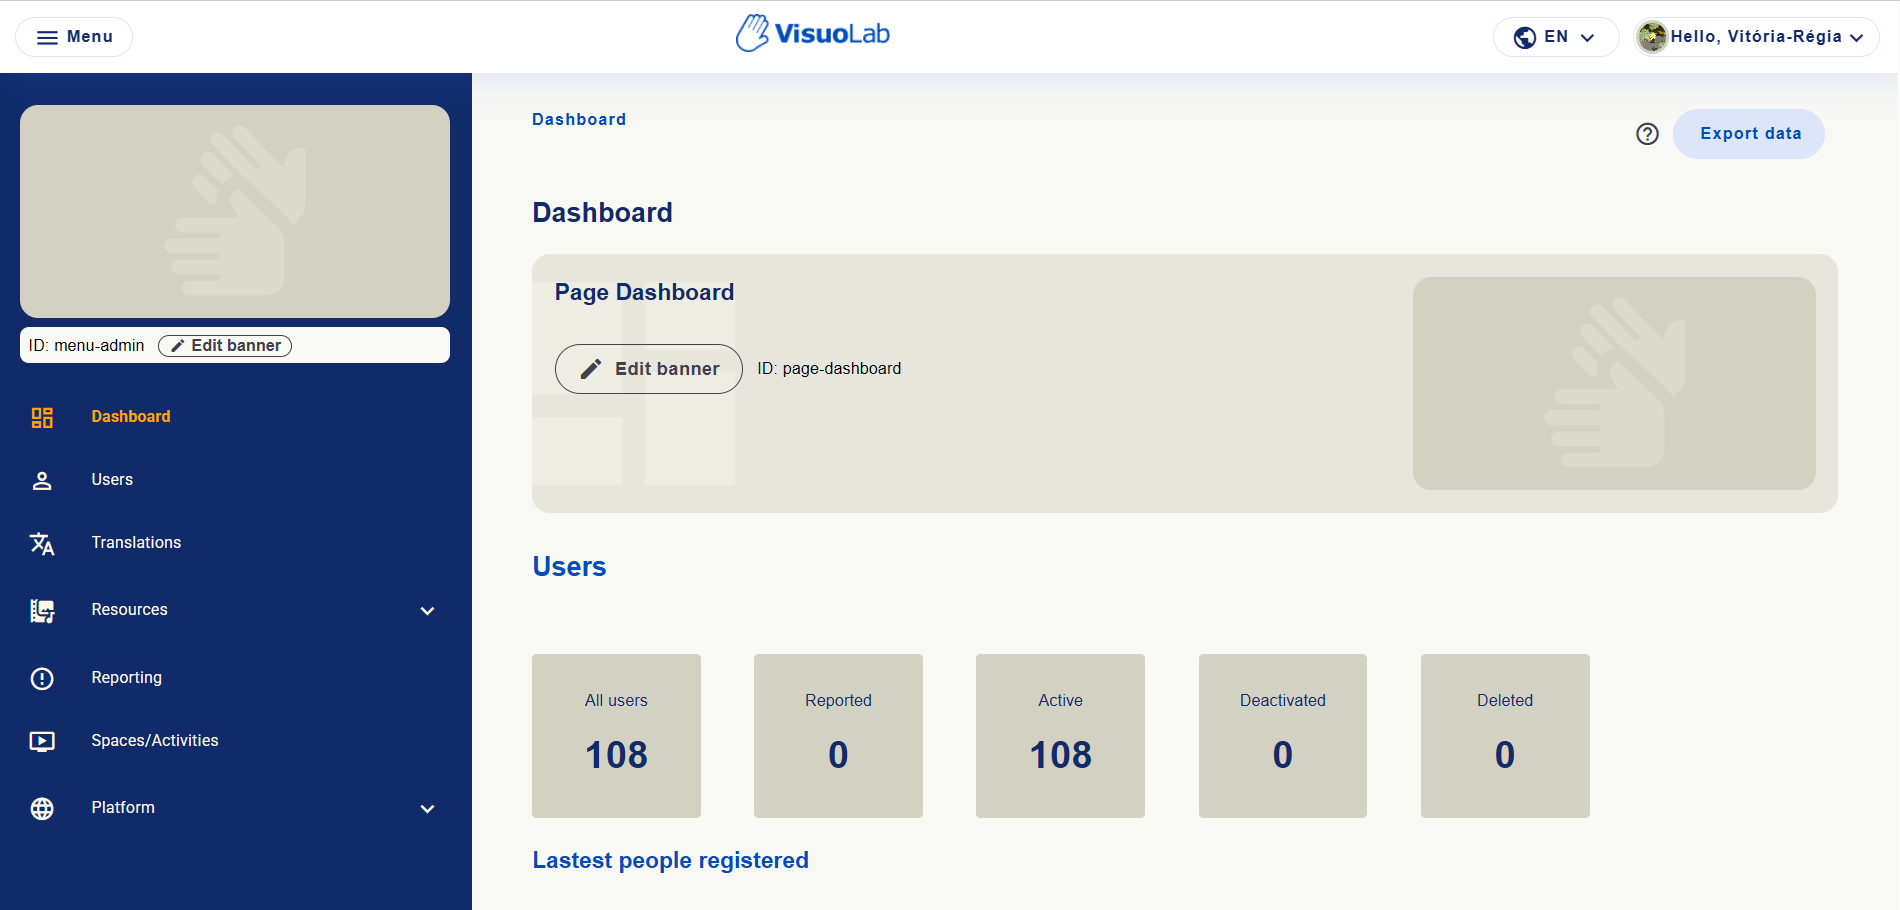Click the Dashboard grid icon in sidebar
The image size is (1900, 910).
tap(42, 417)
